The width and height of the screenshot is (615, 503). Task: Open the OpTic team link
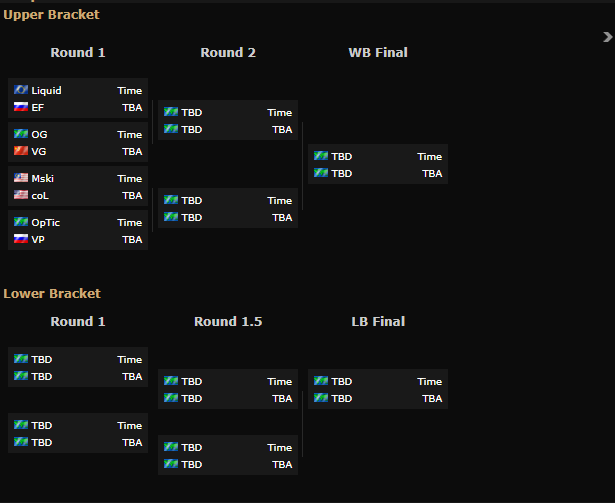(x=45, y=222)
